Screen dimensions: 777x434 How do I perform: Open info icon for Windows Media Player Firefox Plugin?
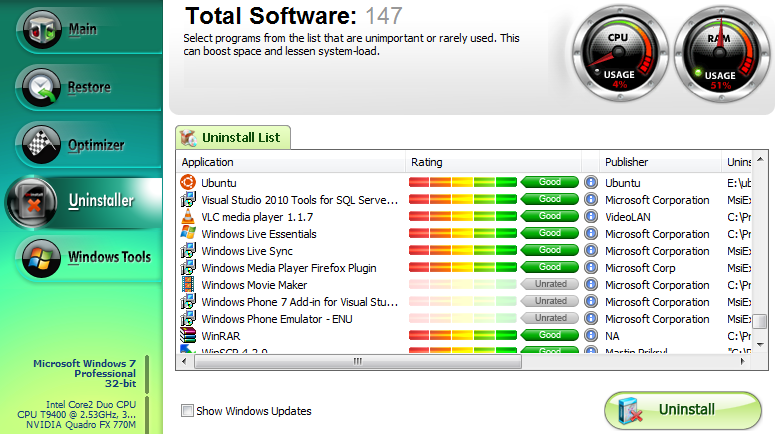pyautogui.click(x=591, y=268)
